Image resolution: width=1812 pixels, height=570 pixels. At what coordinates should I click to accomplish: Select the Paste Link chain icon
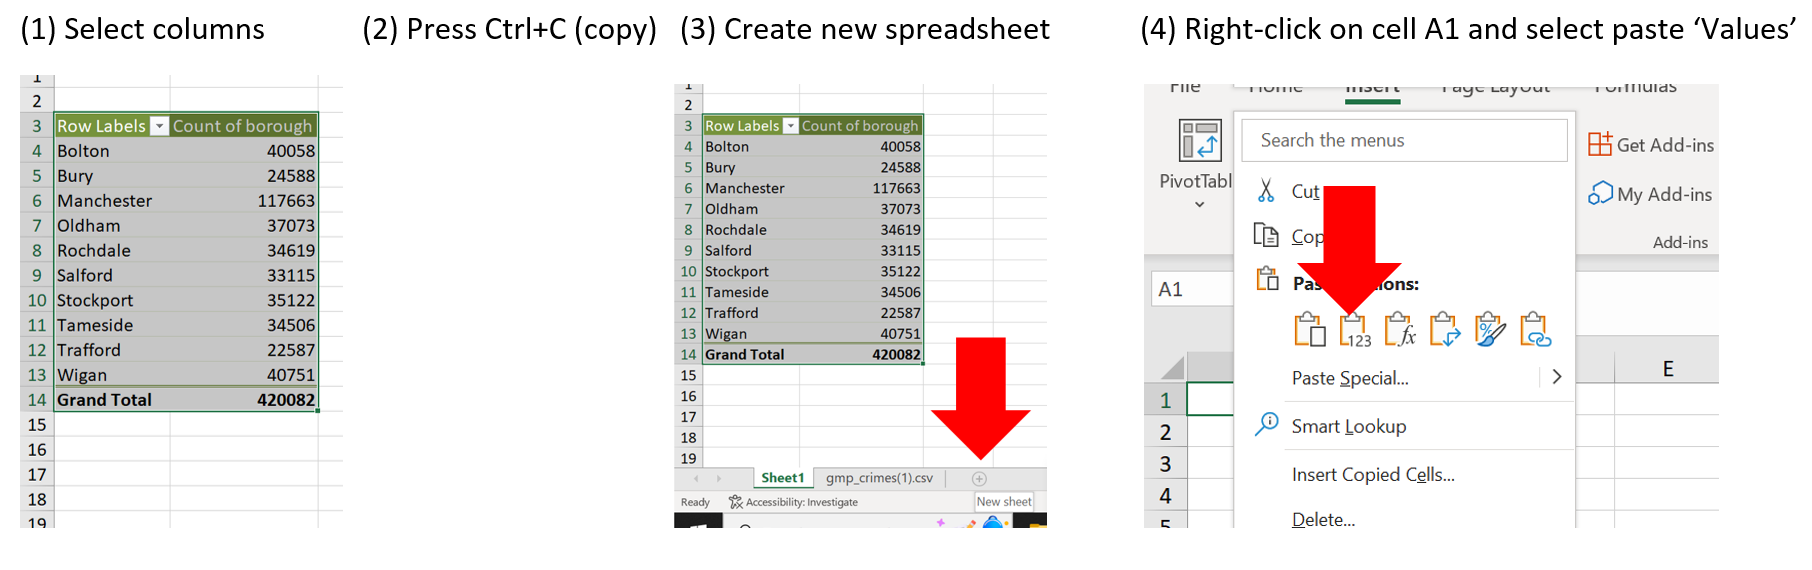(1534, 330)
